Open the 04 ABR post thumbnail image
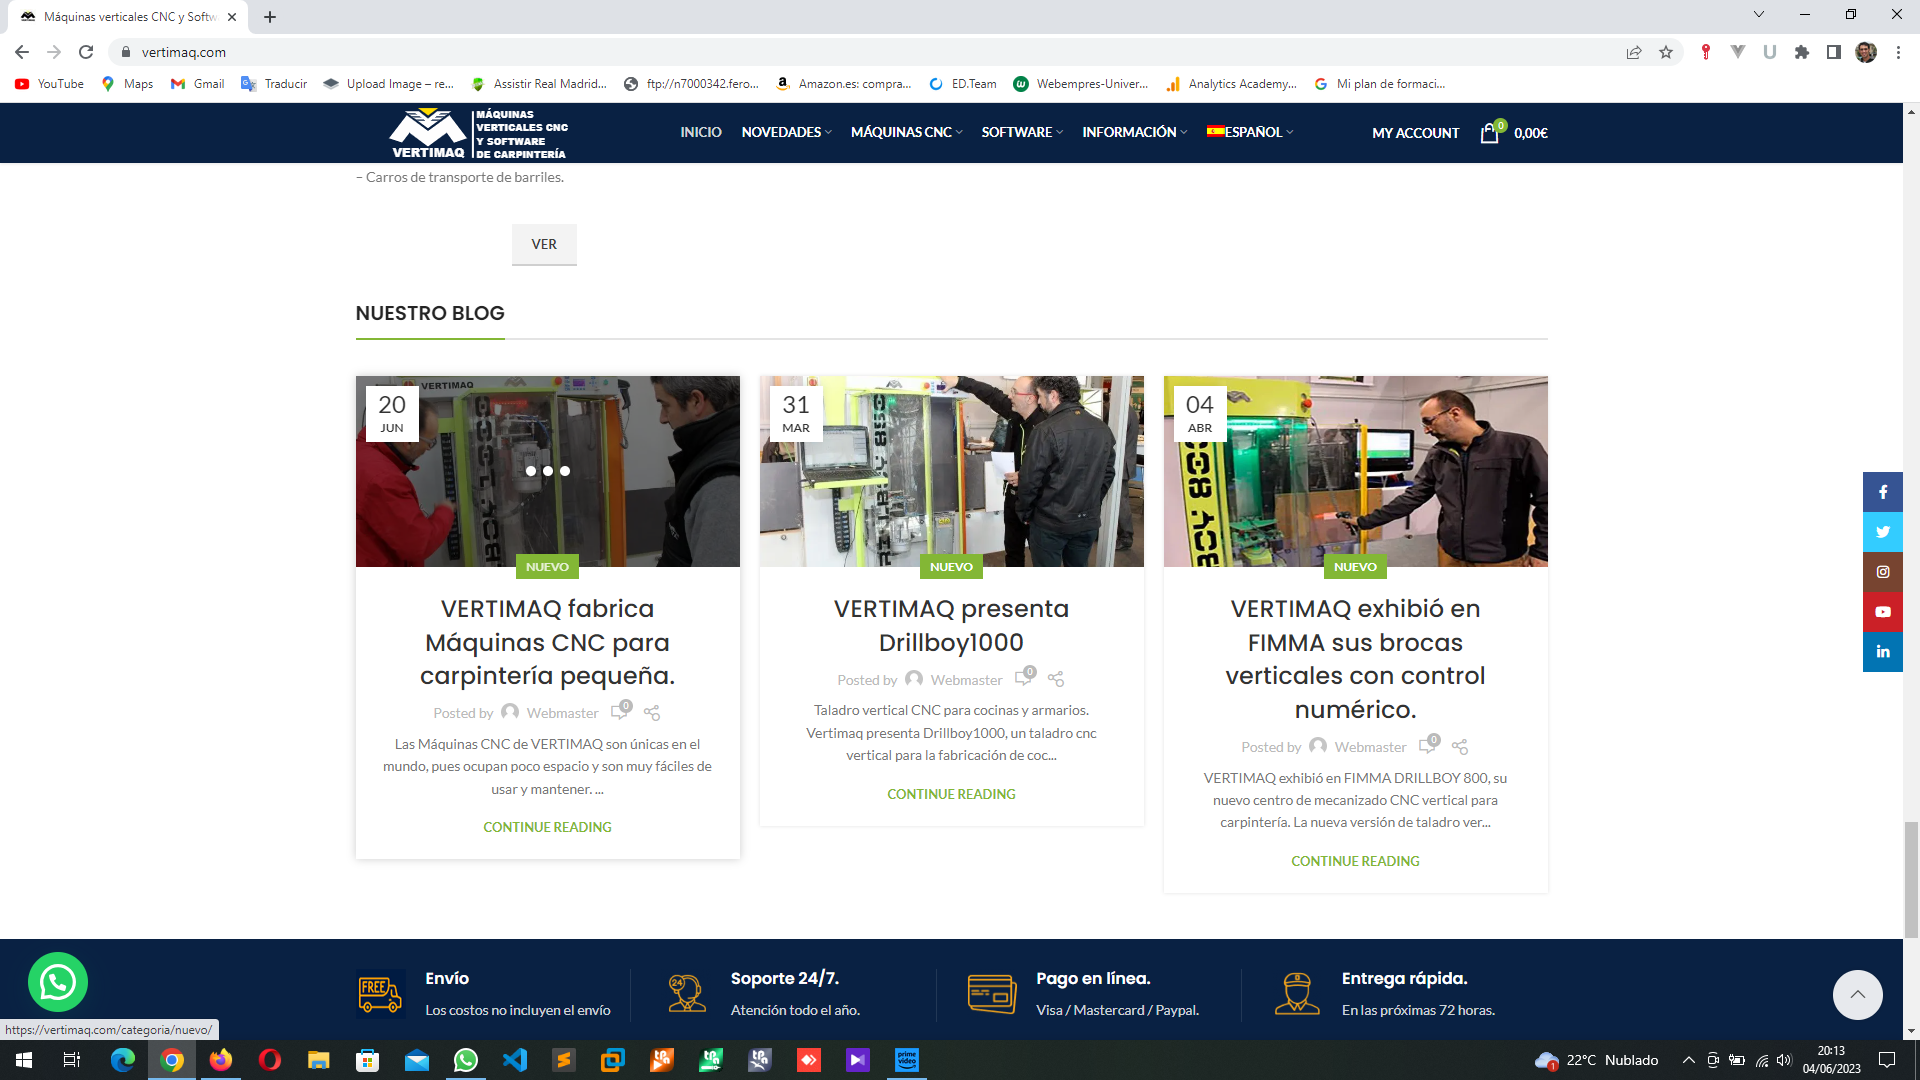Image resolution: width=1920 pixels, height=1080 pixels. (1355, 471)
